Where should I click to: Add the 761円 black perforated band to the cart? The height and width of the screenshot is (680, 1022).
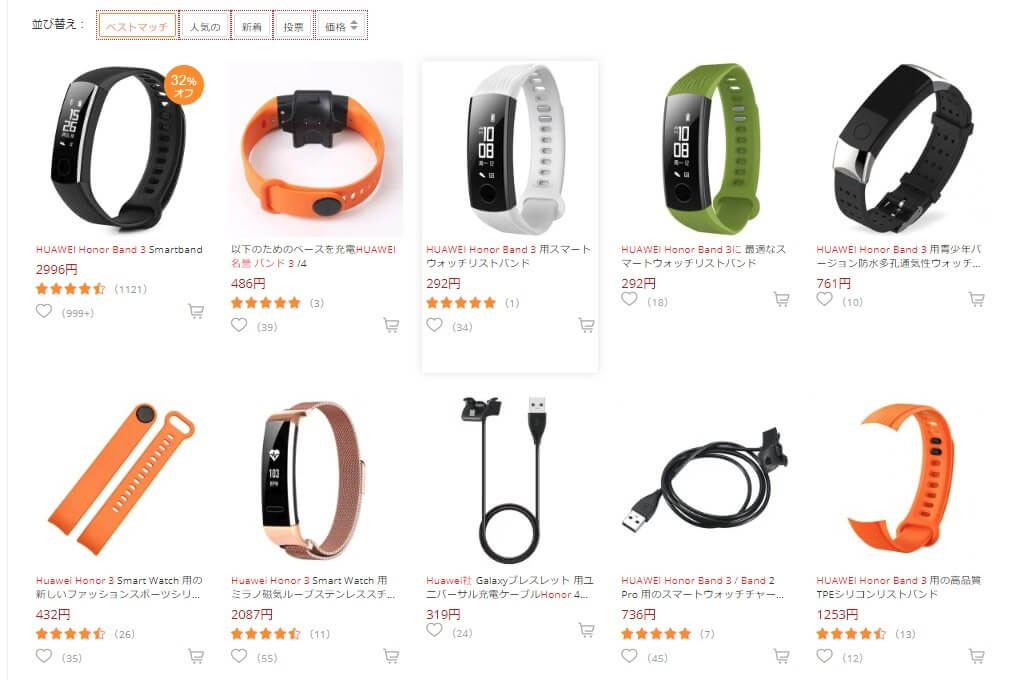pyautogui.click(x=976, y=299)
